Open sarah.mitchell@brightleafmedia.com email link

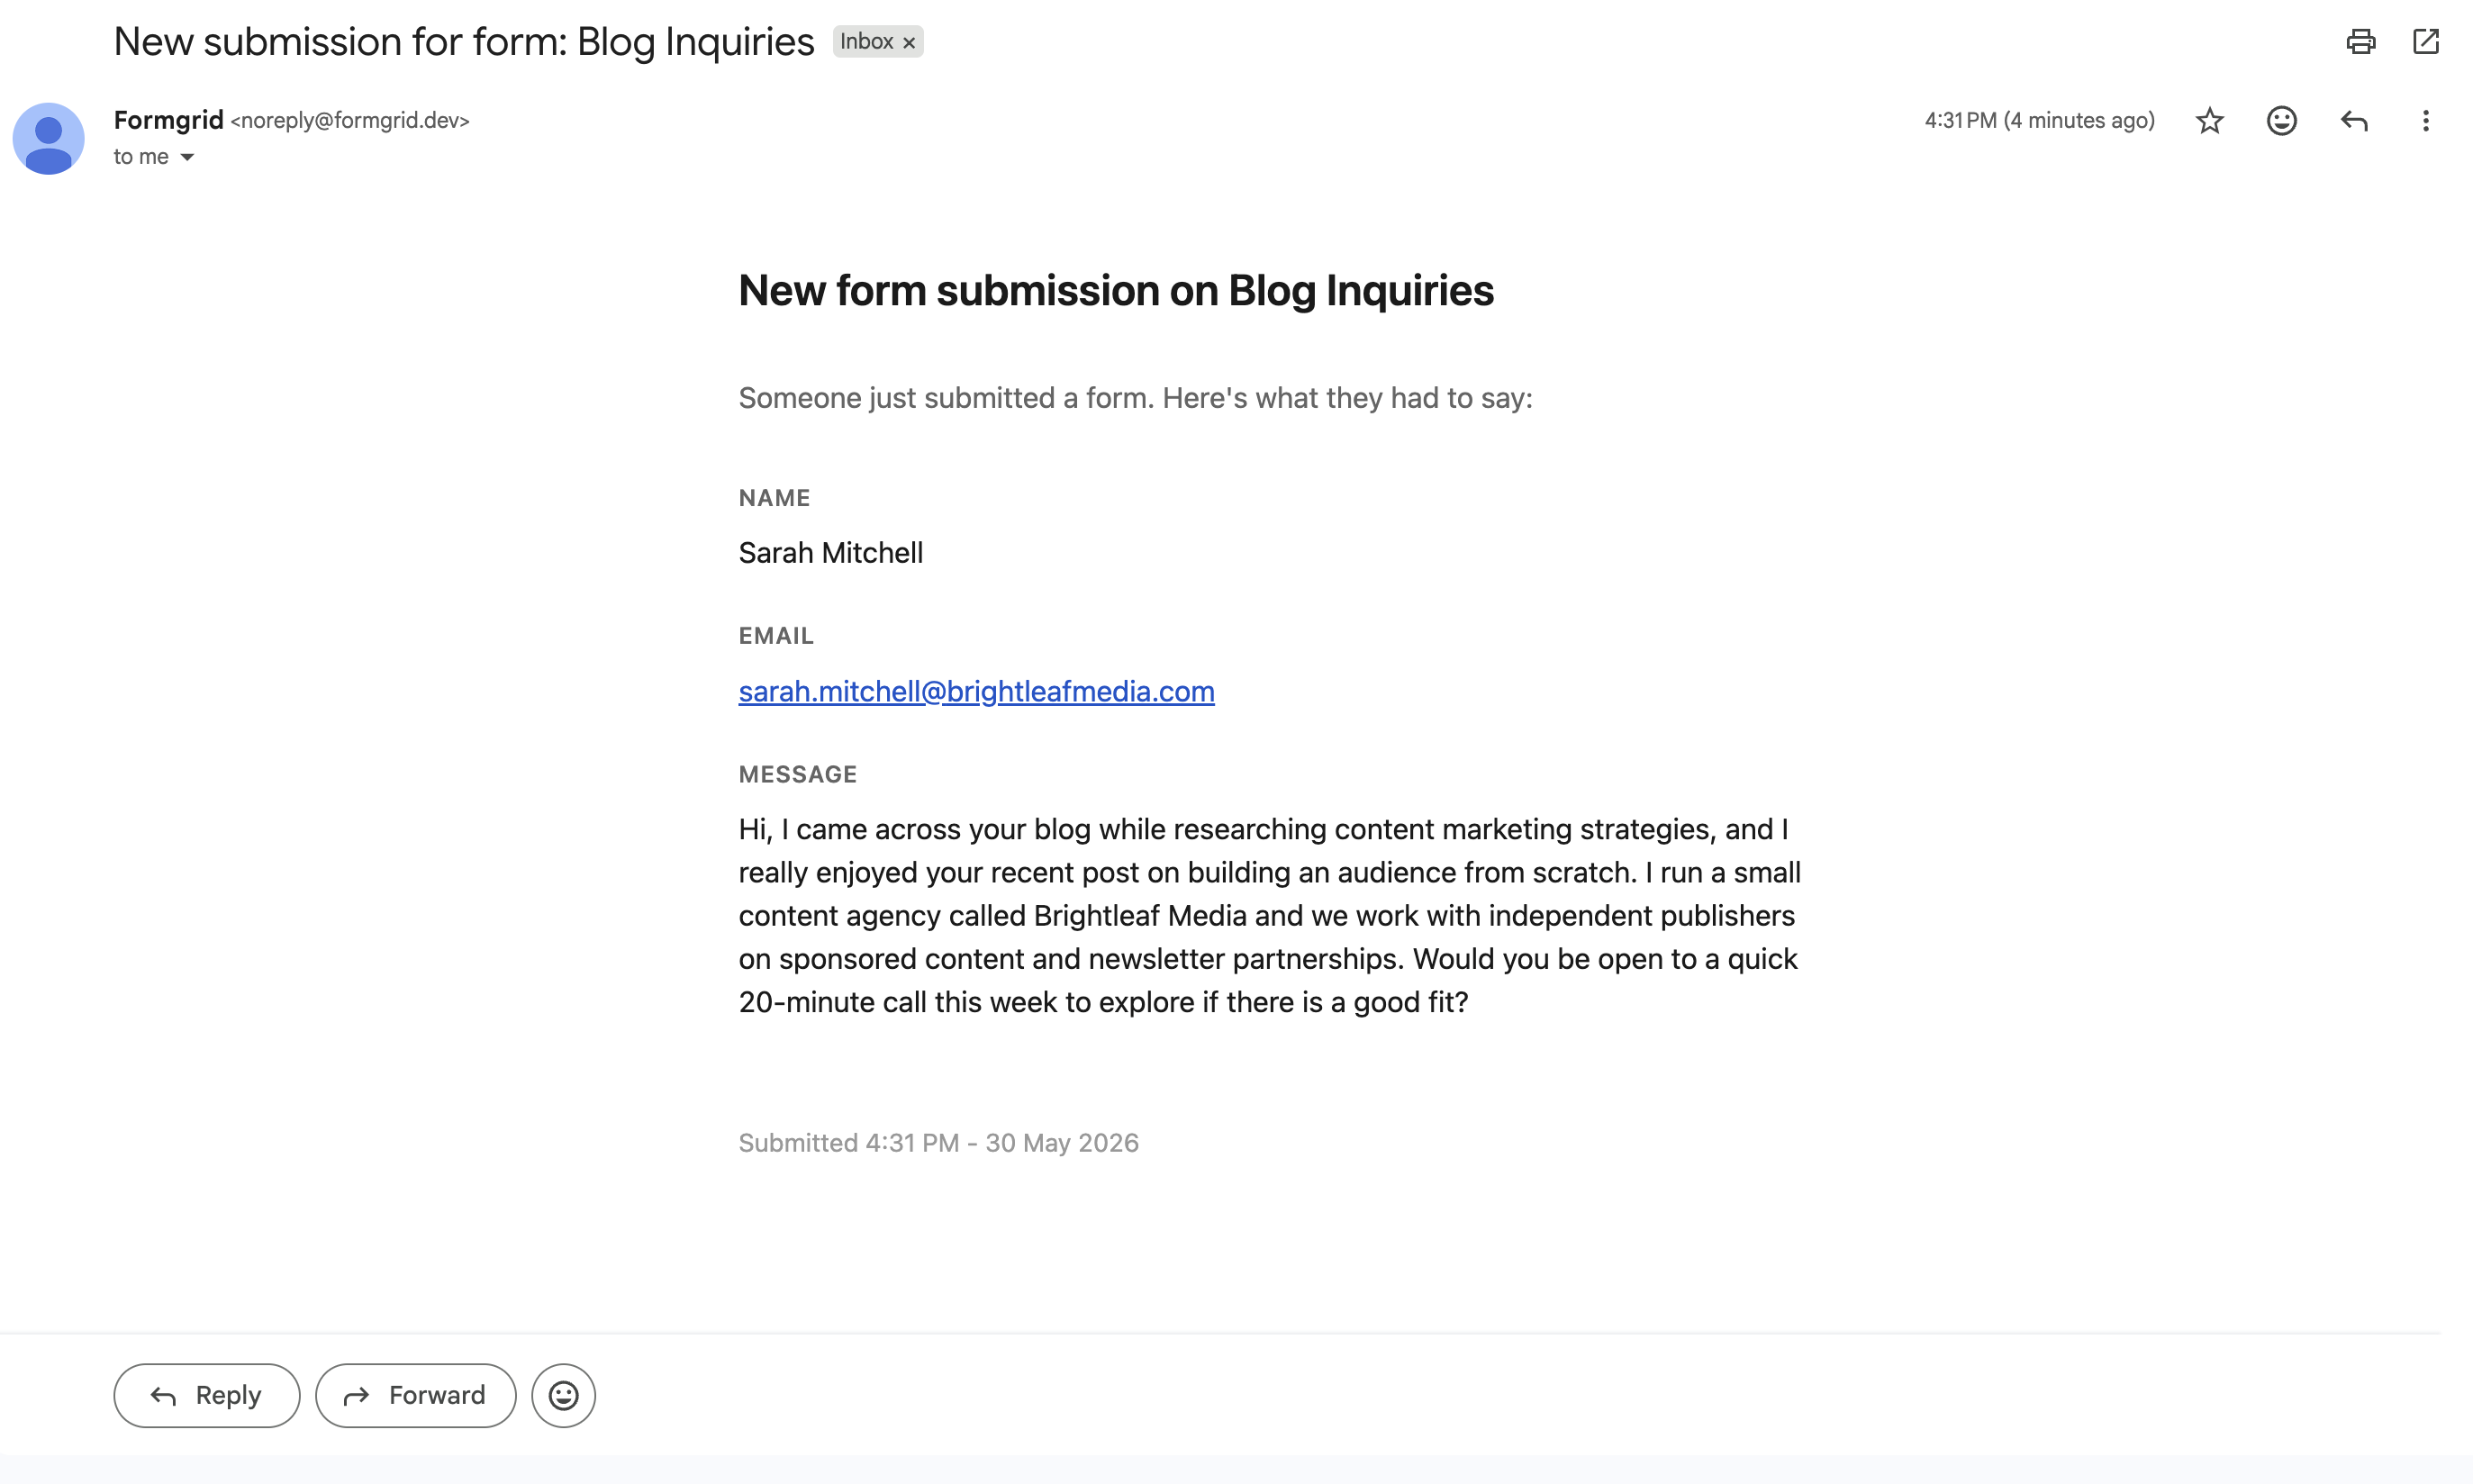[976, 691]
